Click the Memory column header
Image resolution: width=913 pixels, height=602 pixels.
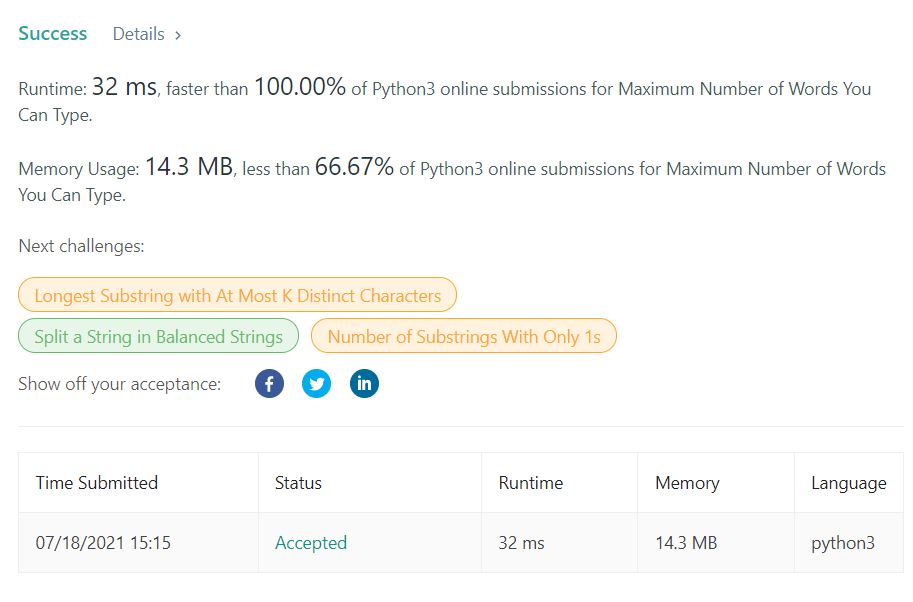coord(687,483)
